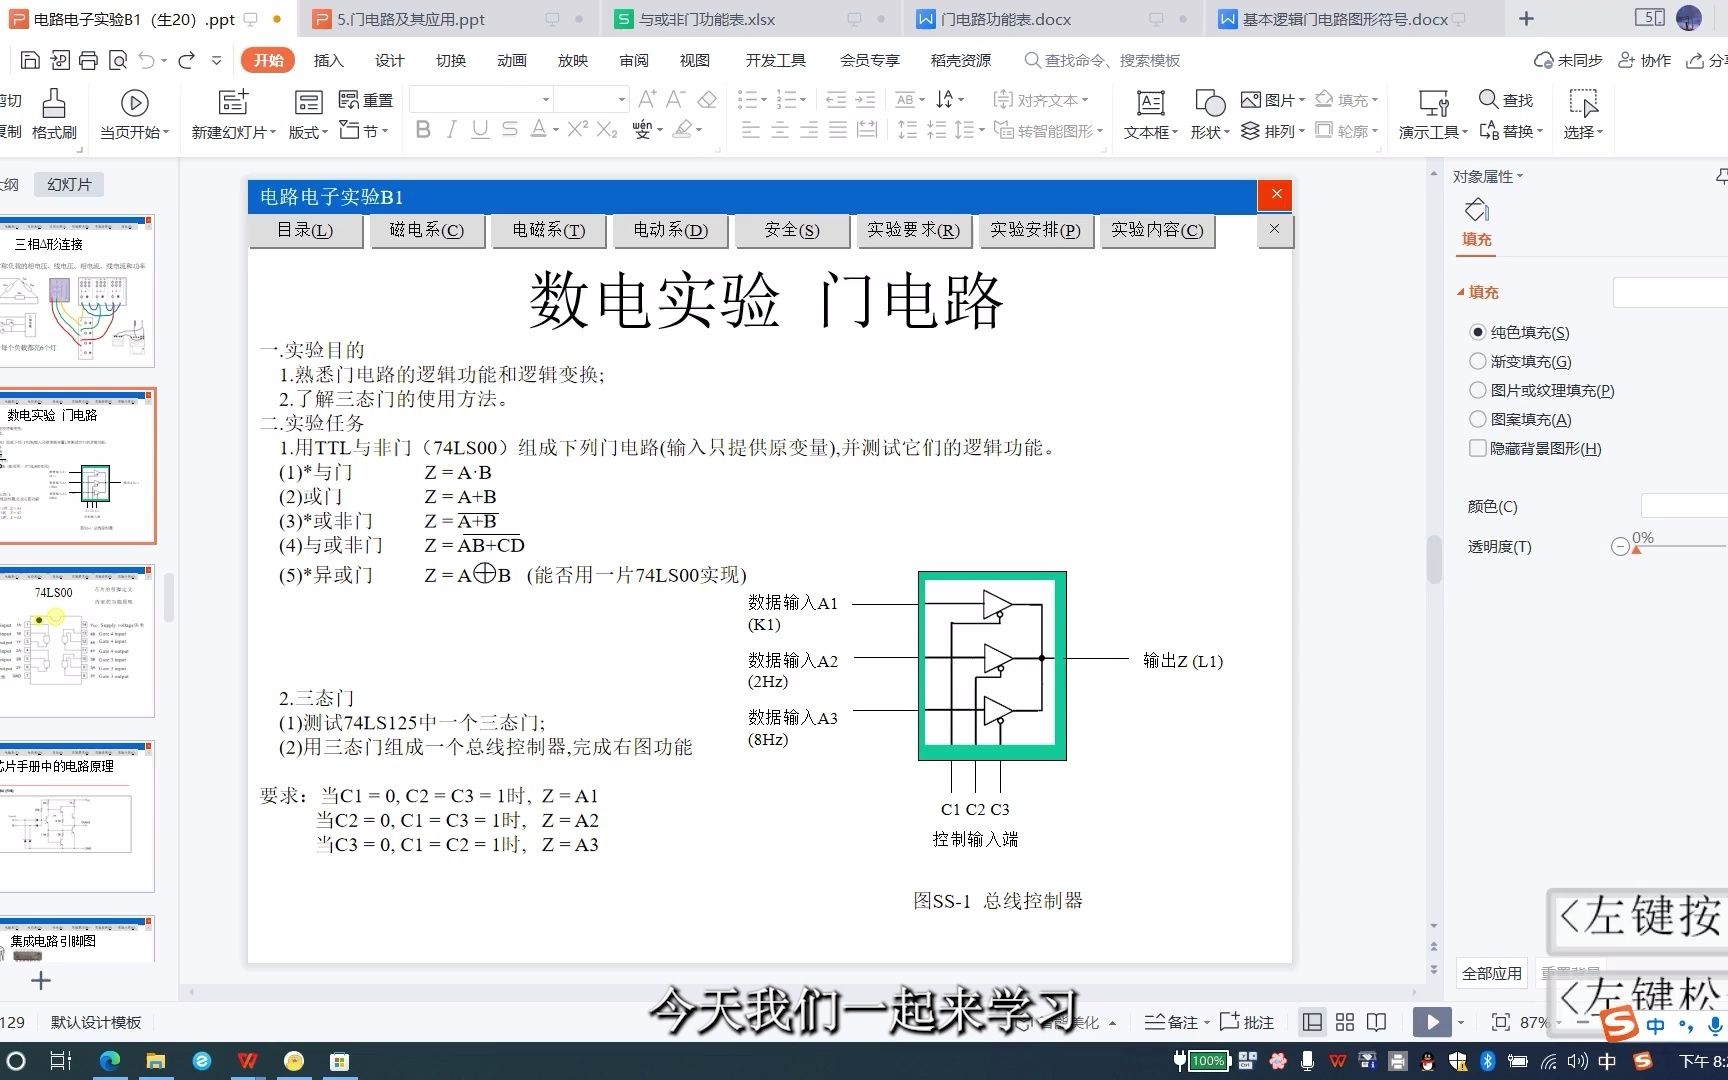Viewport: 1728px width, 1080px height.
Task: Click the redo arrow icon
Action: pyautogui.click(x=186, y=61)
